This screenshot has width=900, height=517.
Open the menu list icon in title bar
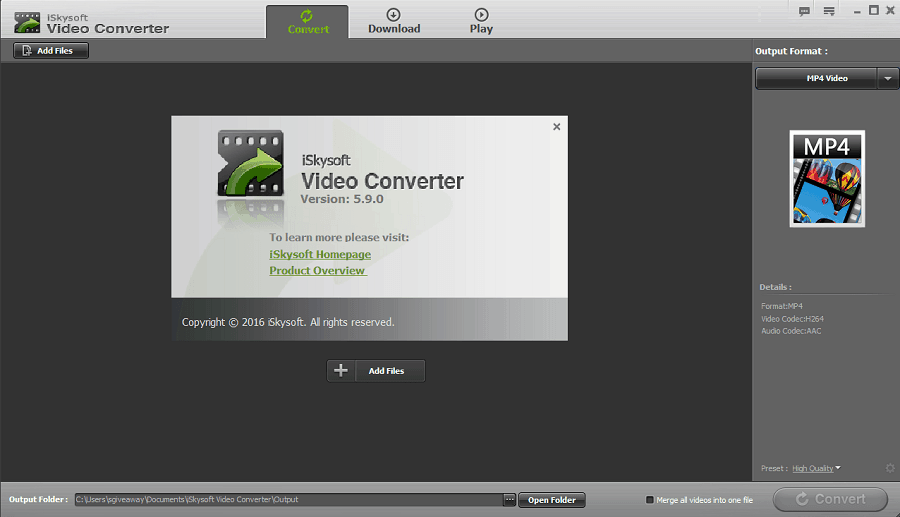click(x=829, y=11)
